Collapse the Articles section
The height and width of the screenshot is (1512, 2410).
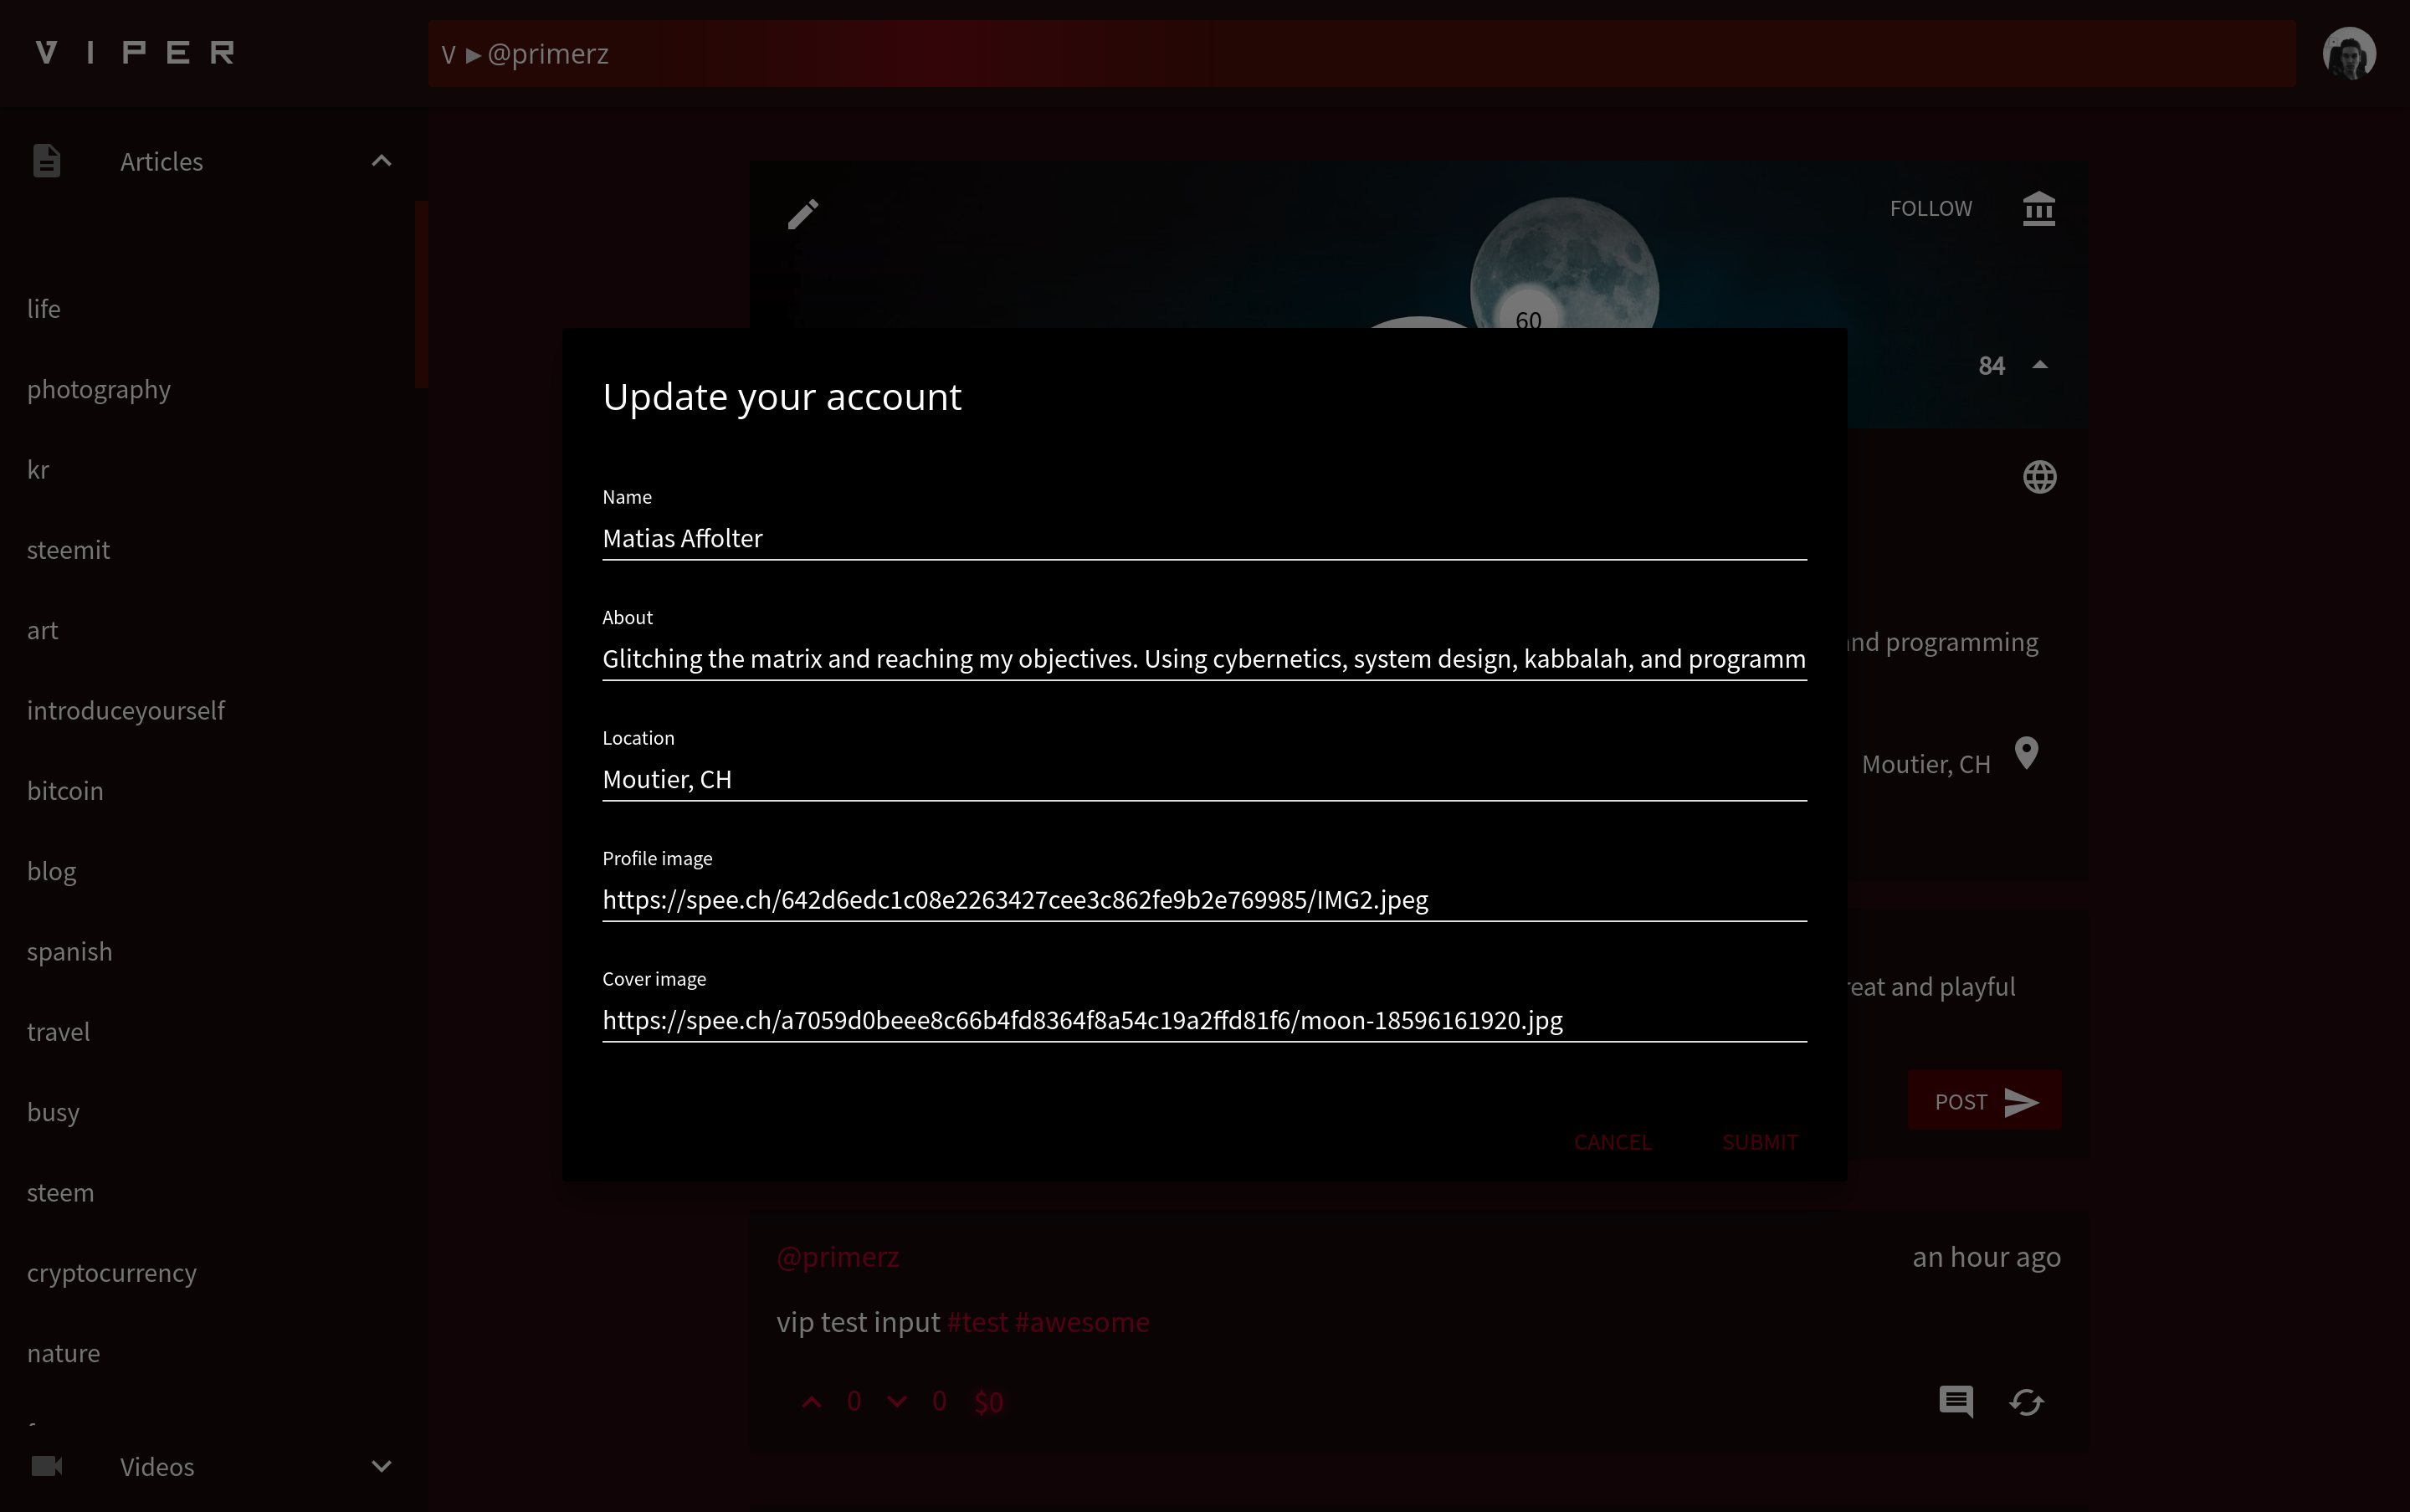tap(381, 161)
